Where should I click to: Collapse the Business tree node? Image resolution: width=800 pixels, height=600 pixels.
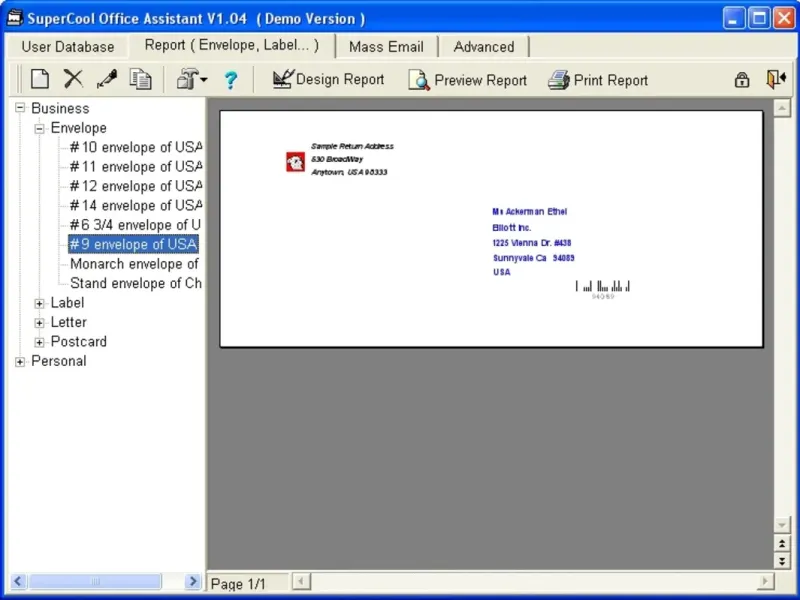pyautogui.click(x=20, y=108)
